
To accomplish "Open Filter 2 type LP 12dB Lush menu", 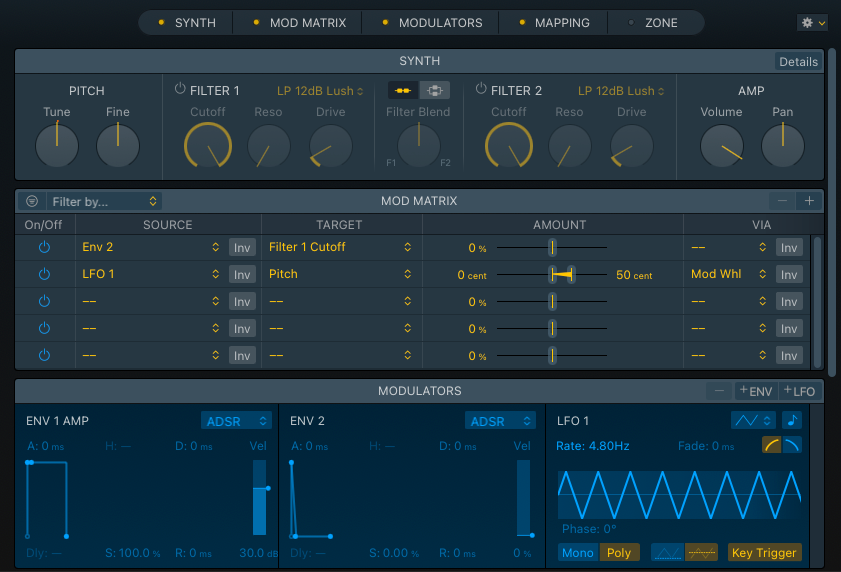I will coord(621,91).
